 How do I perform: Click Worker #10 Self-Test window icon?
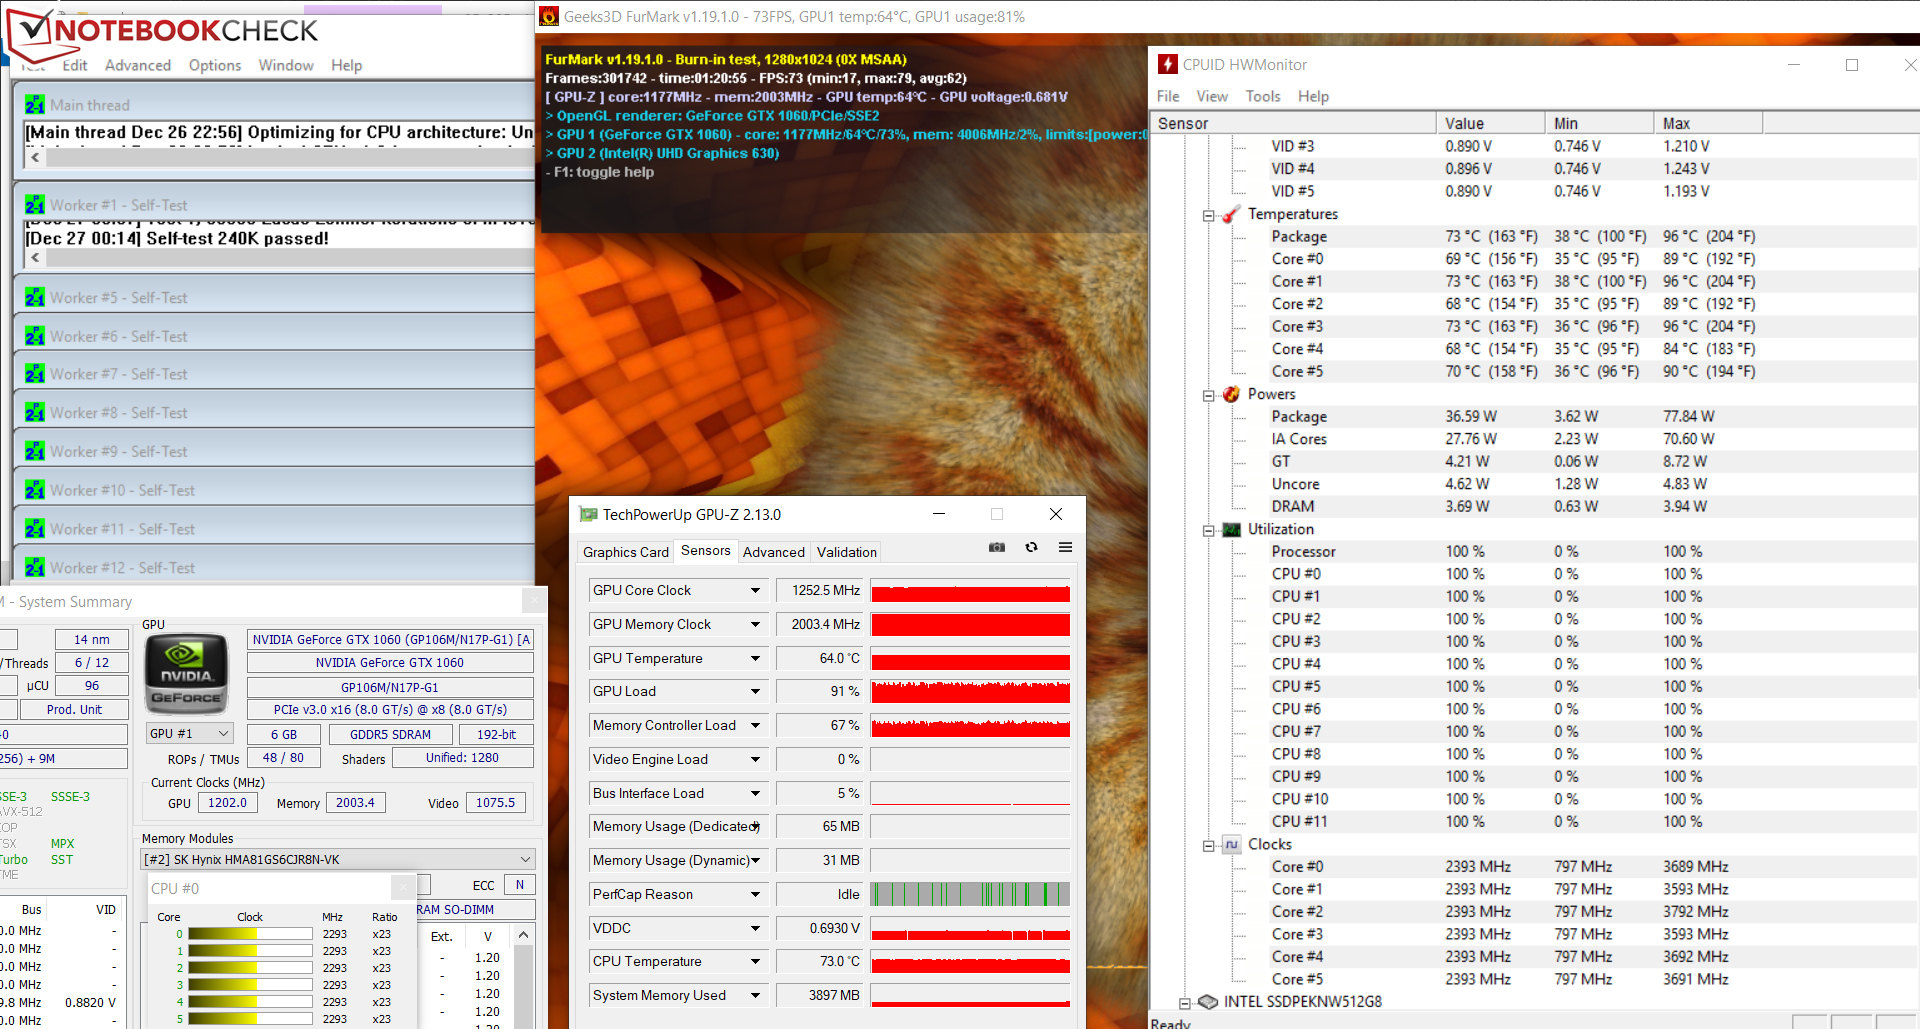[35, 490]
